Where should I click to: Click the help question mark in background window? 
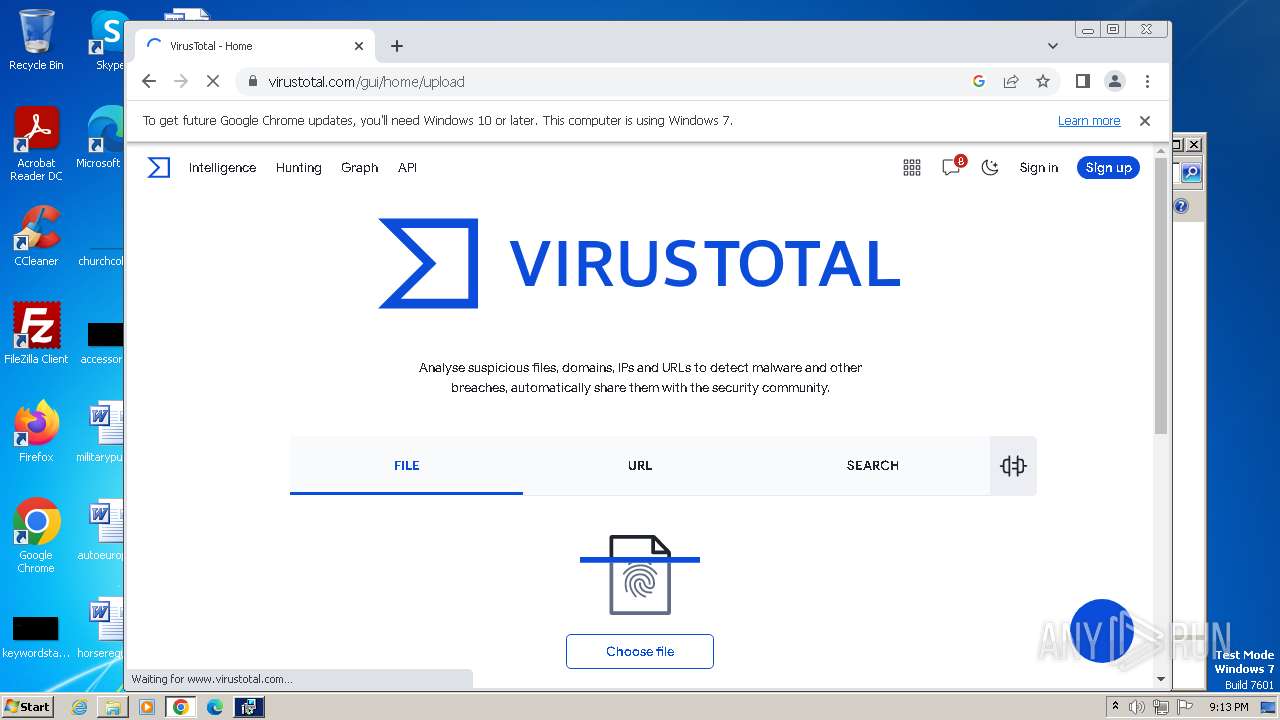point(1181,206)
